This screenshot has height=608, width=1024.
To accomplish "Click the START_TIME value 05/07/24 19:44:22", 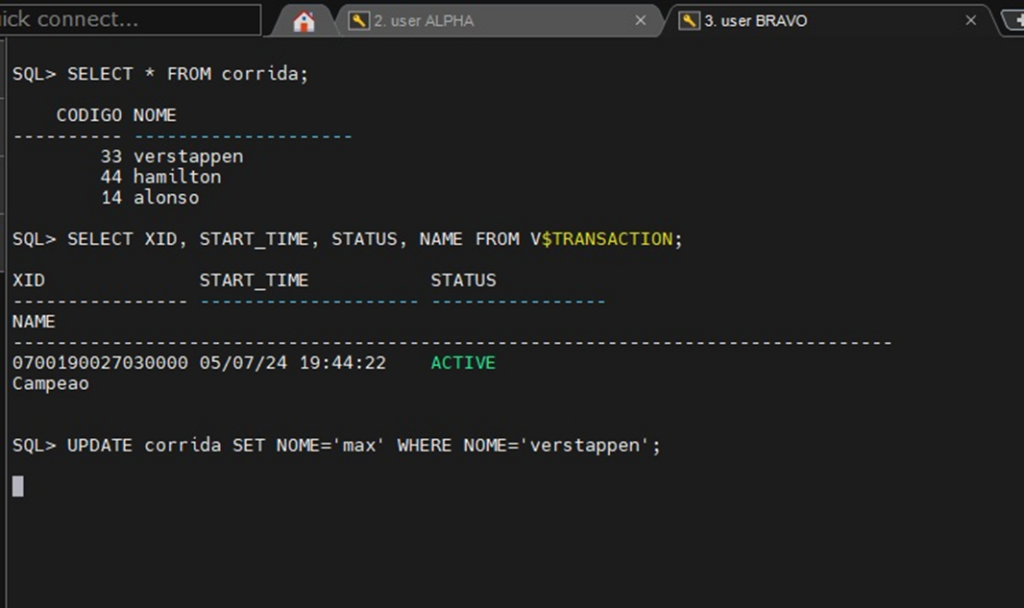I will 292,363.
